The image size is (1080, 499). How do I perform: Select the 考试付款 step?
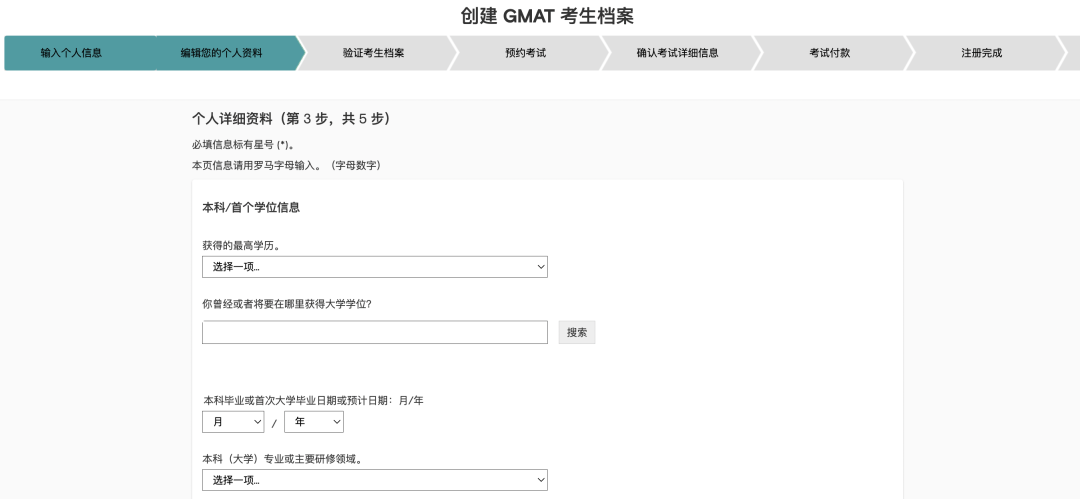[829, 53]
